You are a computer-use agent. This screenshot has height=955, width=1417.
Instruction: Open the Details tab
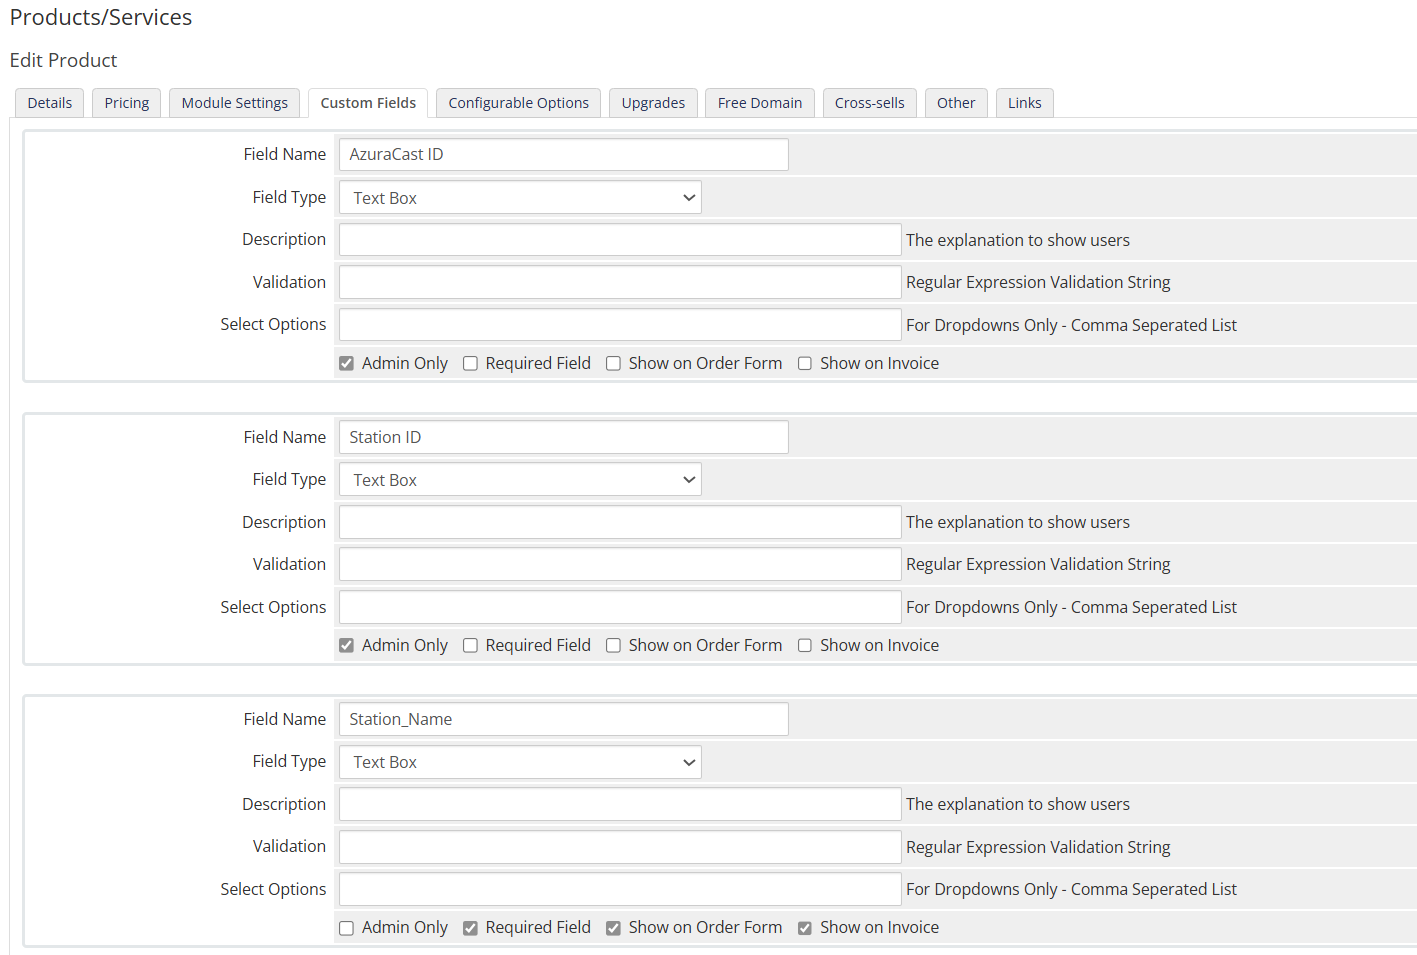click(x=50, y=103)
